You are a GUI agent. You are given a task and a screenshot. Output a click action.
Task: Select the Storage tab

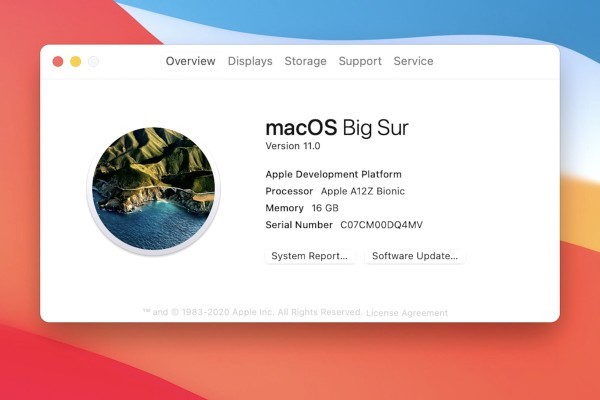point(305,61)
